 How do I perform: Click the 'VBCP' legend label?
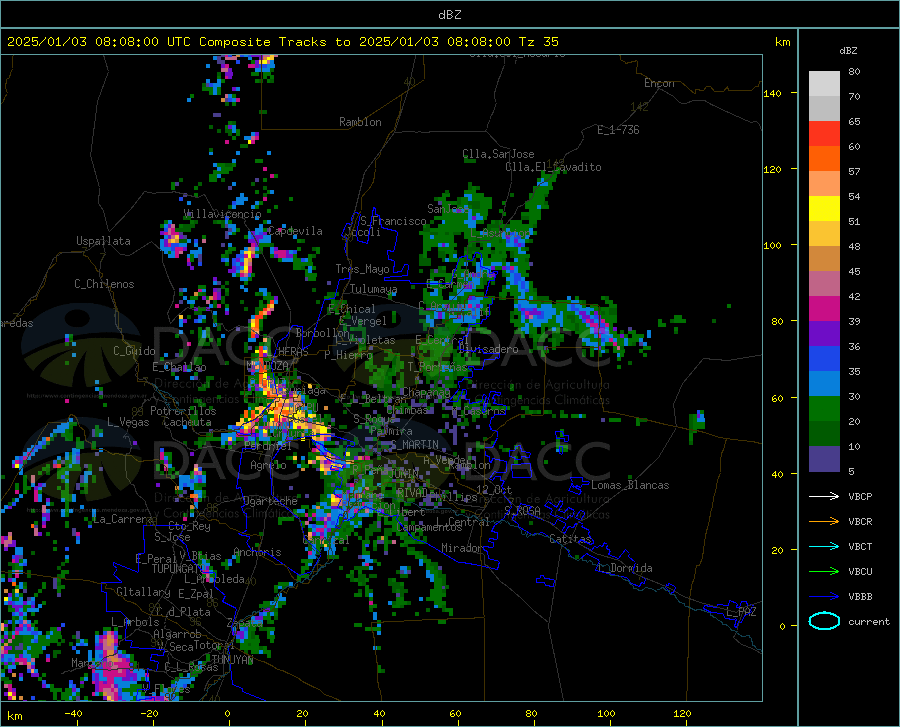click(860, 496)
